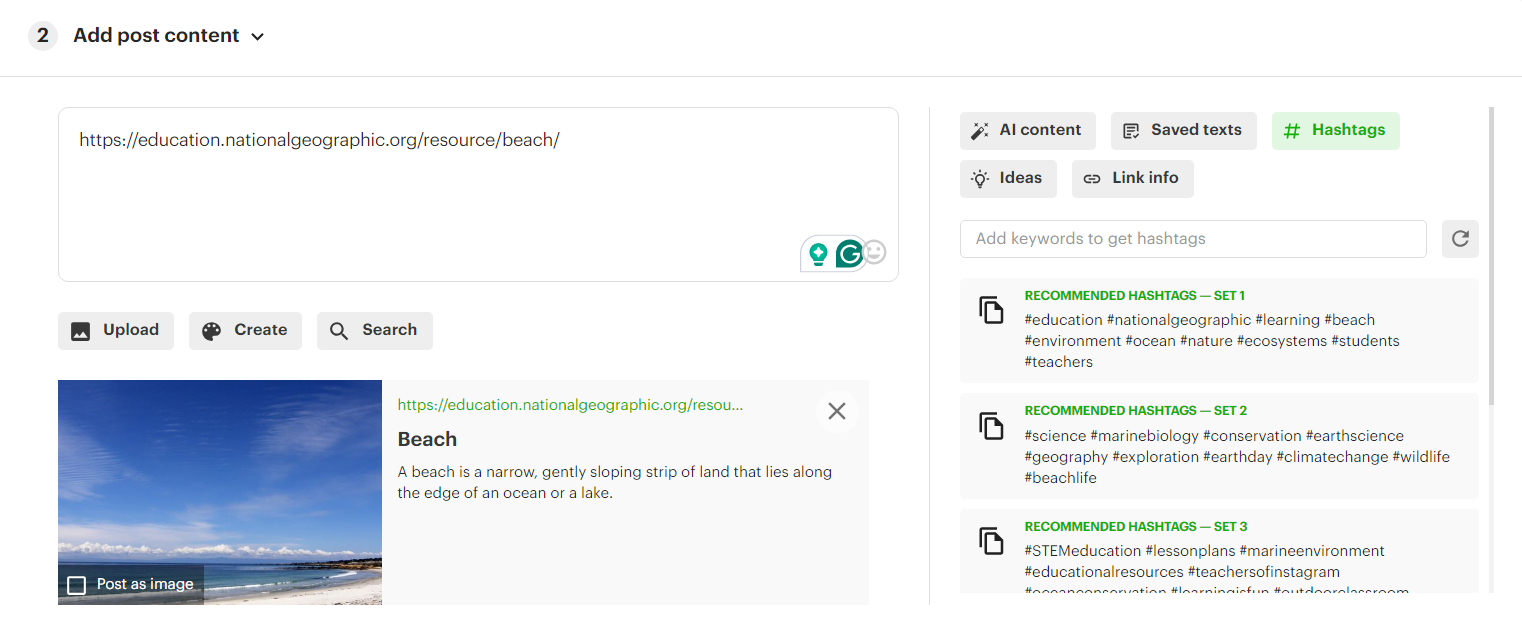
Task: Open the emoji picker in post editor
Action: [x=875, y=253]
